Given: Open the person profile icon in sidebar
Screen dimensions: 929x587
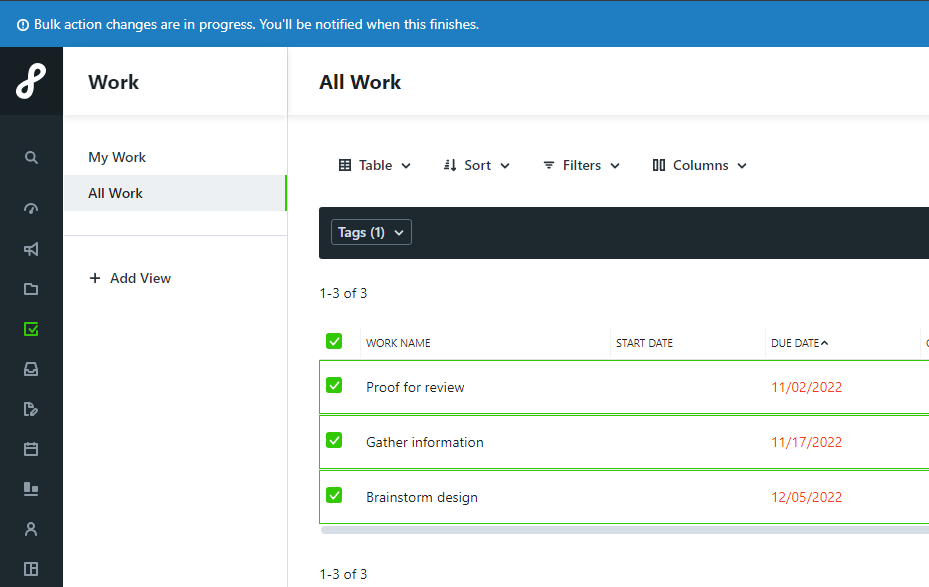Looking at the screenshot, I should (x=31, y=529).
